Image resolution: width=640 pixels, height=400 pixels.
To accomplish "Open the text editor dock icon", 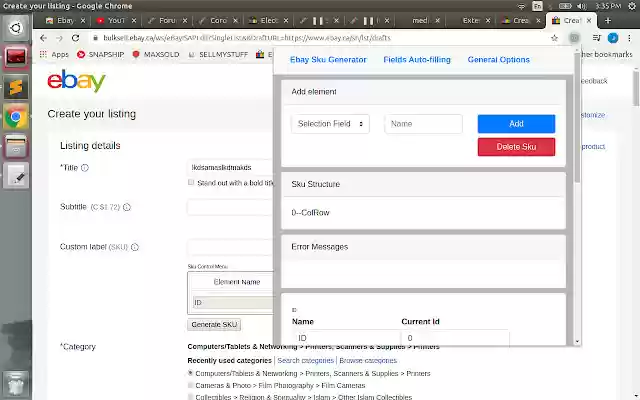I will (x=16, y=176).
